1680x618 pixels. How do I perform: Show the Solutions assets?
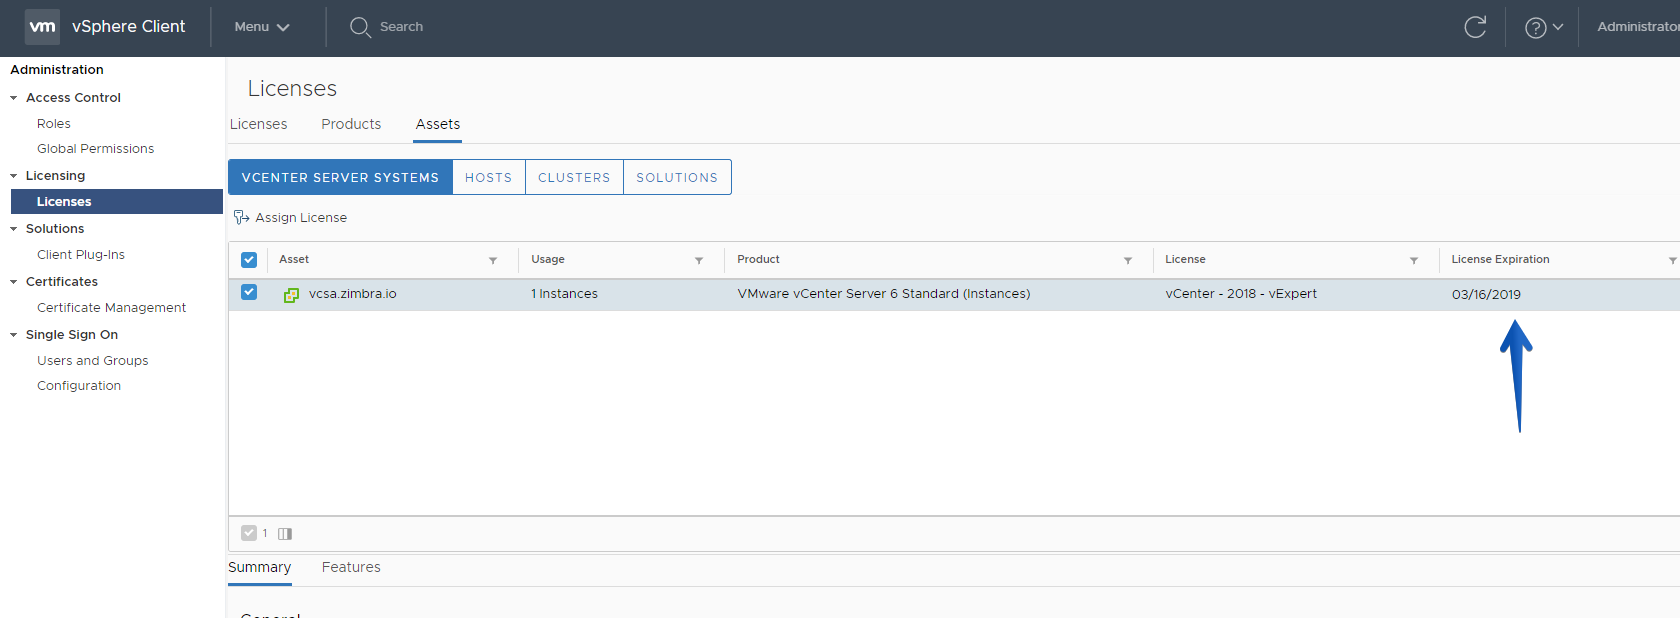[677, 177]
